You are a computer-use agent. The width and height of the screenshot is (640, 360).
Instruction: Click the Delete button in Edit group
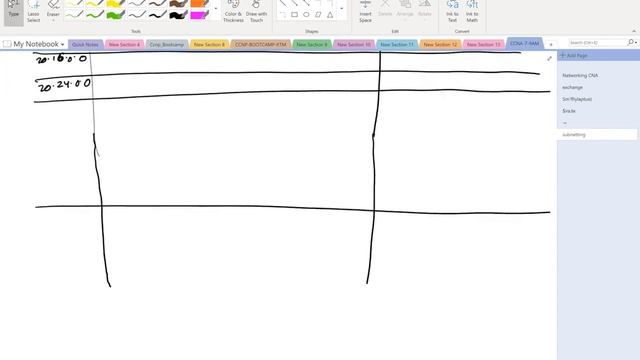coord(385,9)
